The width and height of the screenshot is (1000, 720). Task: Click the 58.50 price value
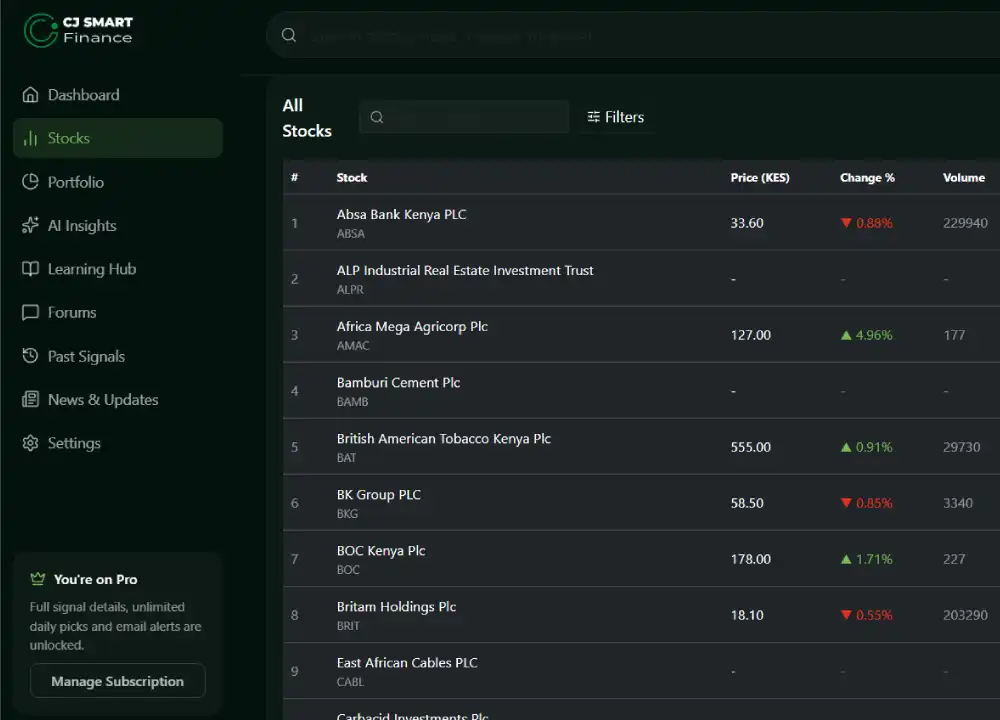click(747, 503)
